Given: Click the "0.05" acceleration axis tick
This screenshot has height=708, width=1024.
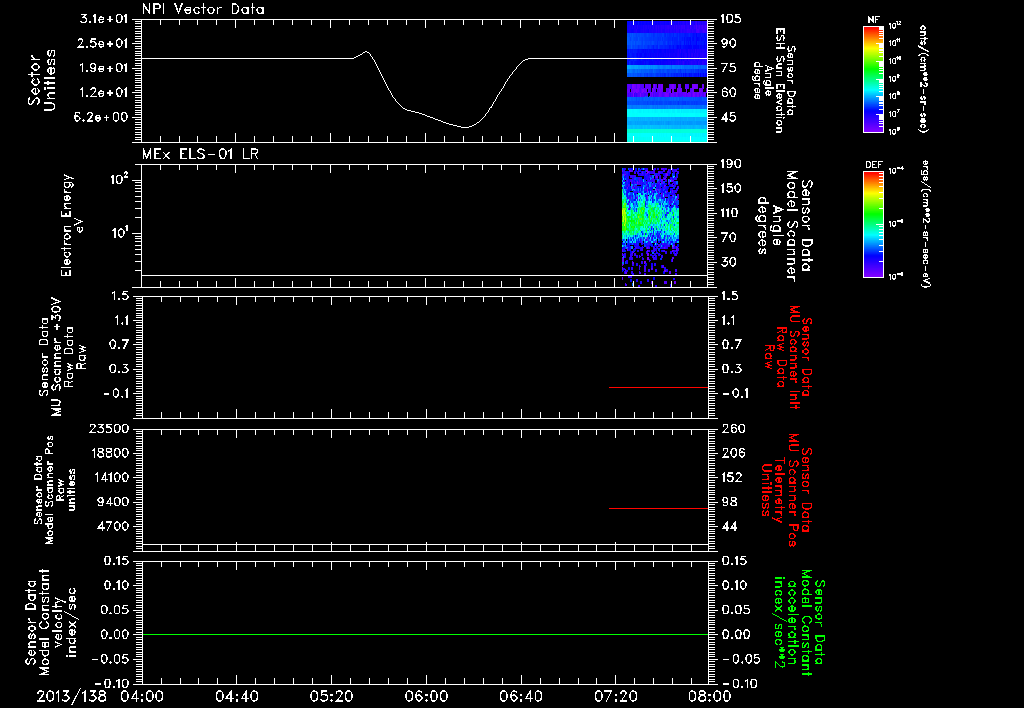Looking at the screenshot, I should [736, 610].
